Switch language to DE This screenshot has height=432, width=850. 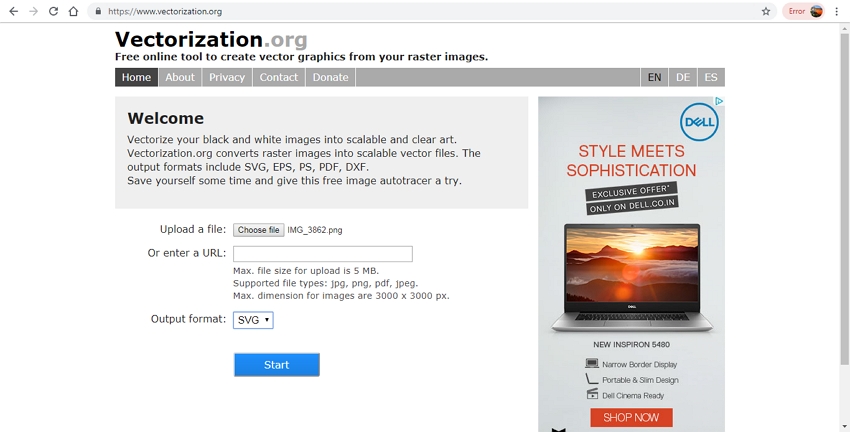[x=683, y=77]
